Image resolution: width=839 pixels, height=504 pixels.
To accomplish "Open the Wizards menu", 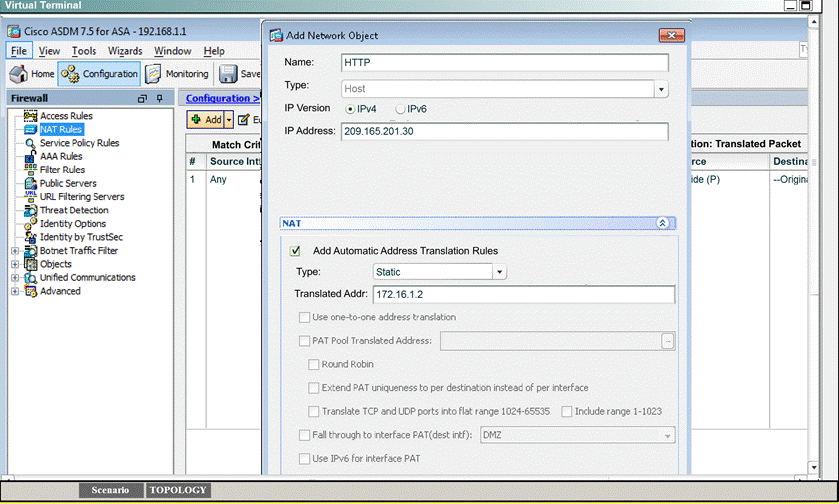I will tap(125, 51).
